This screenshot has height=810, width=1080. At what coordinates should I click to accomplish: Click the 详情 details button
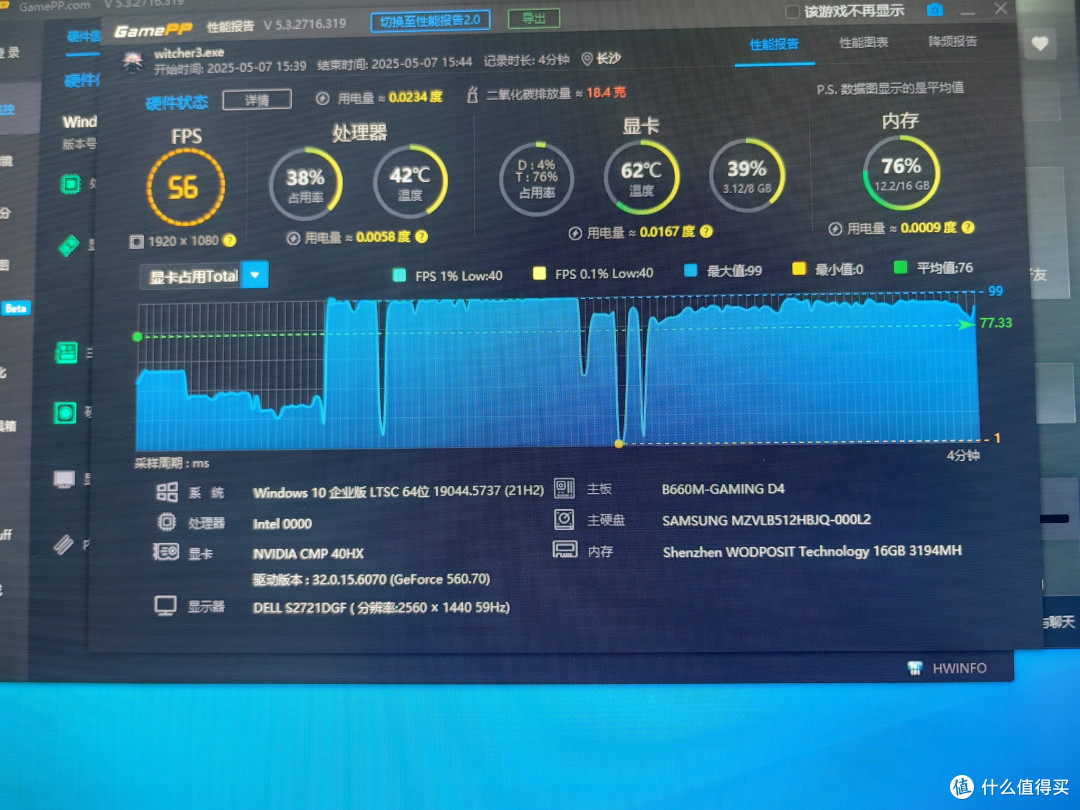point(257,100)
